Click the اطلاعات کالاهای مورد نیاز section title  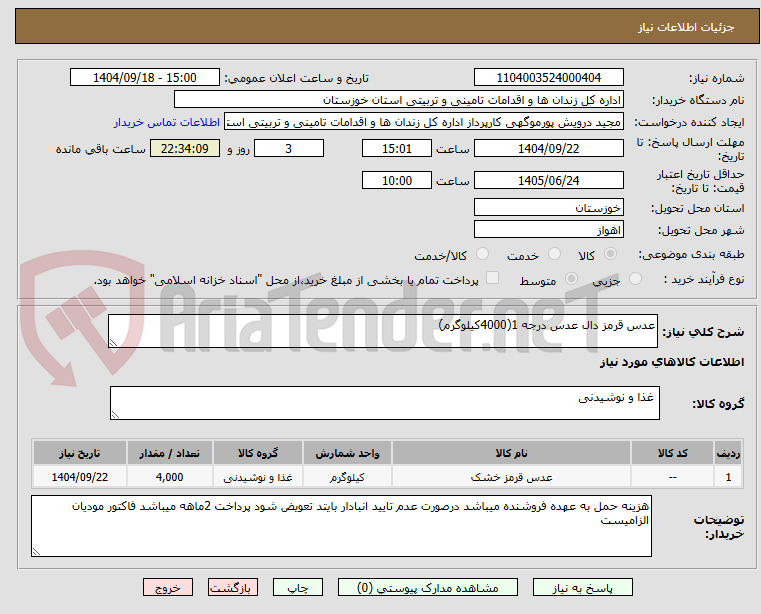[x=672, y=362]
